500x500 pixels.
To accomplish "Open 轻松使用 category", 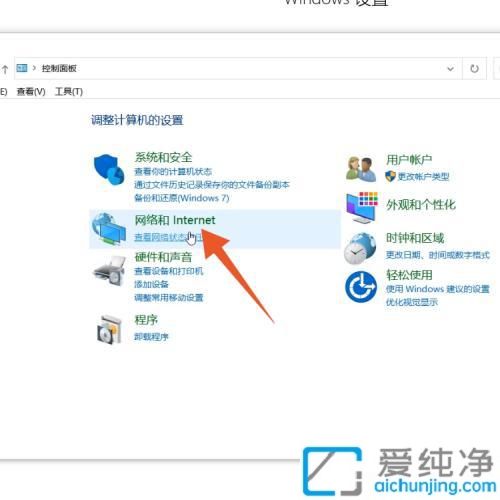I will click(409, 275).
